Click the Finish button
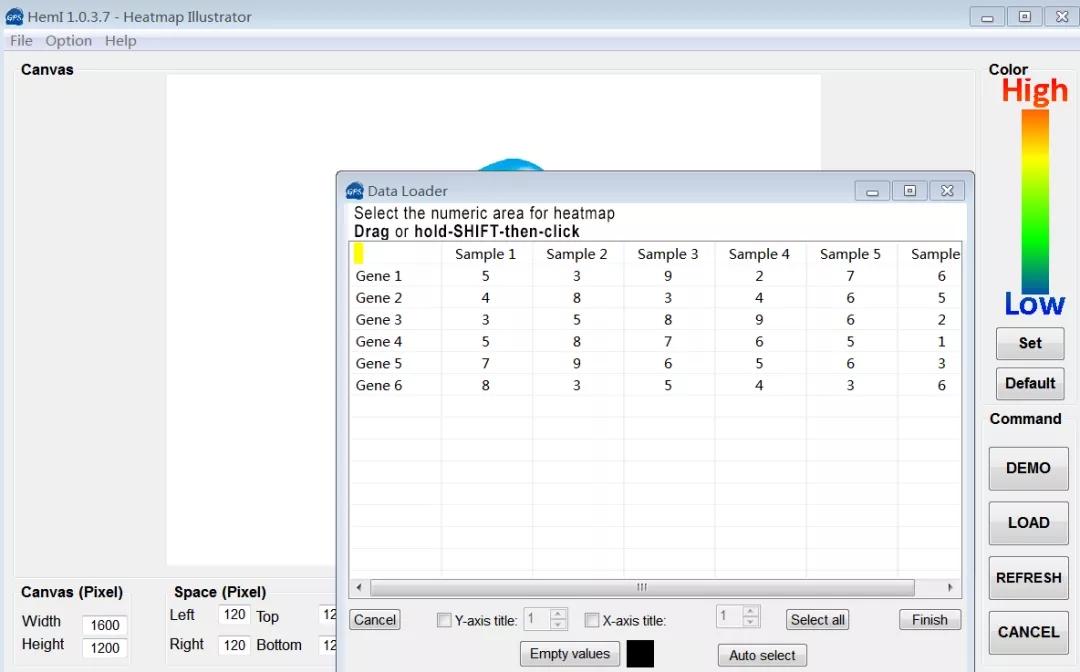 930,620
